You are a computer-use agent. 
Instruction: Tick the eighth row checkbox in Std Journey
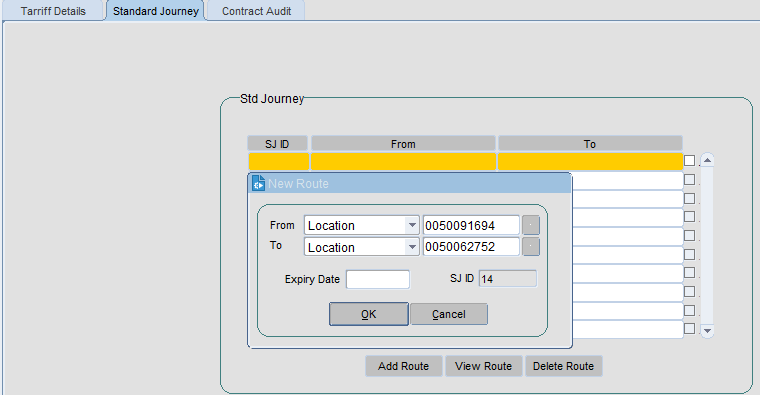(x=689, y=291)
